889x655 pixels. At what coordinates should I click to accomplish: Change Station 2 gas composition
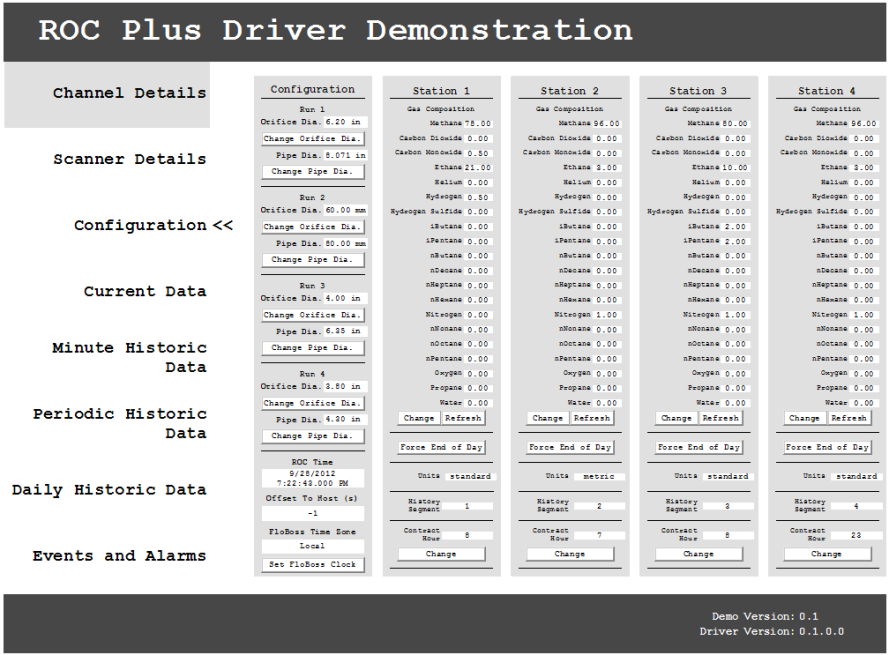tap(547, 419)
